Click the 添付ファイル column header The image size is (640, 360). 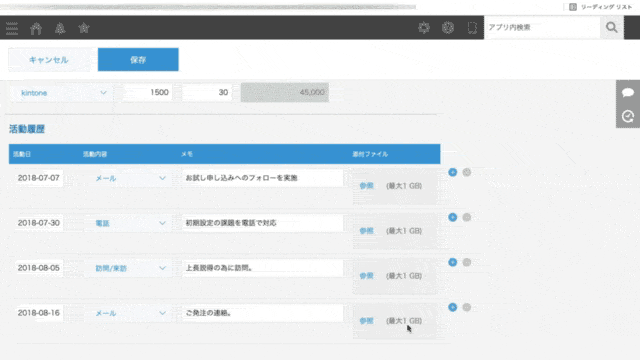click(370, 154)
